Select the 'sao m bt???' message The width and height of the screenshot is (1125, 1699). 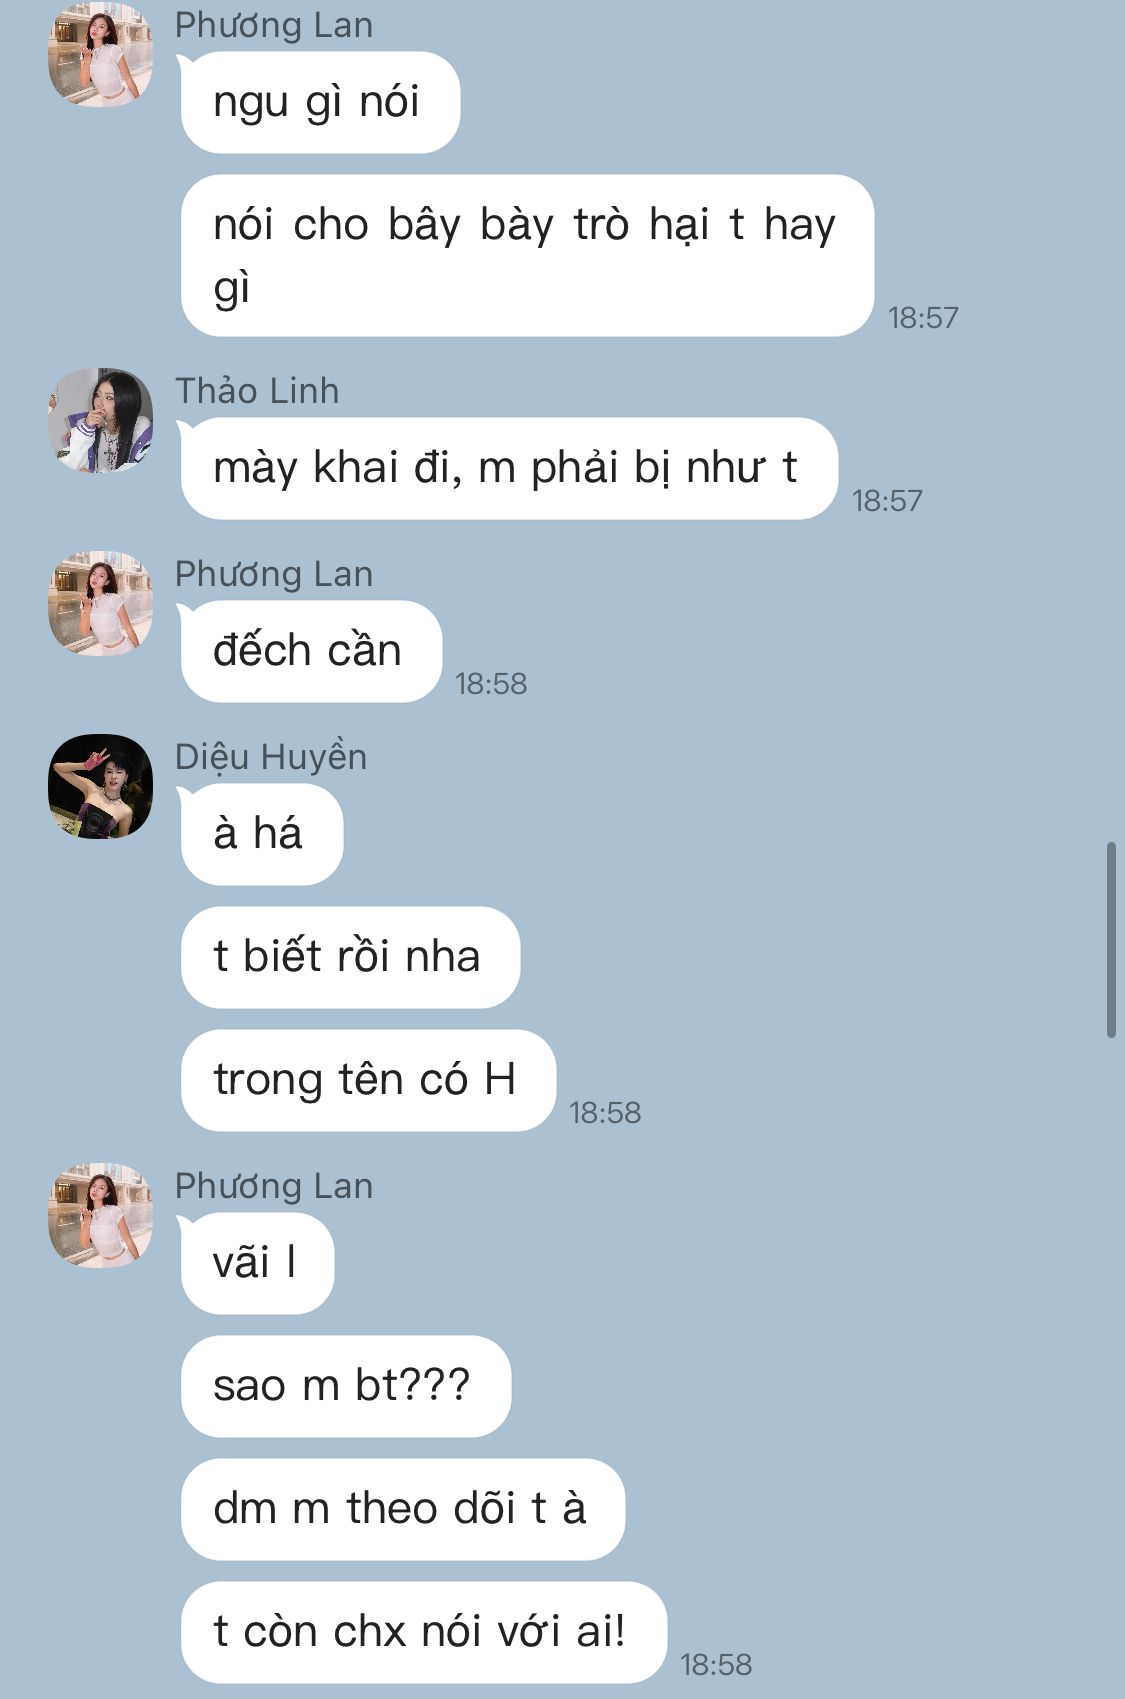(345, 1386)
